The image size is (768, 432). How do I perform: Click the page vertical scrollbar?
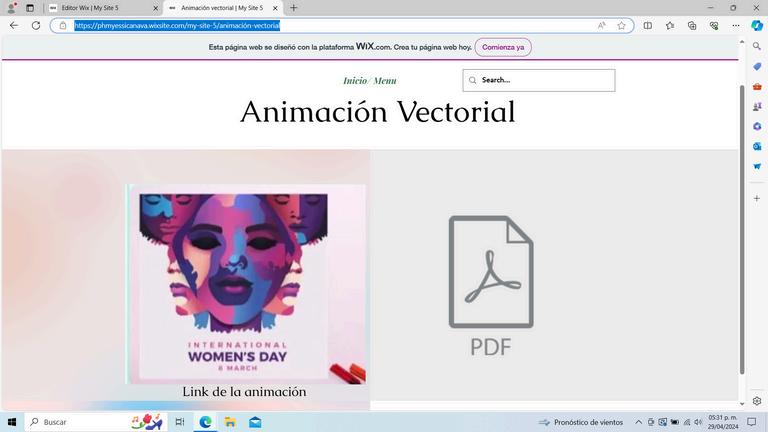[x=742, y=229]
